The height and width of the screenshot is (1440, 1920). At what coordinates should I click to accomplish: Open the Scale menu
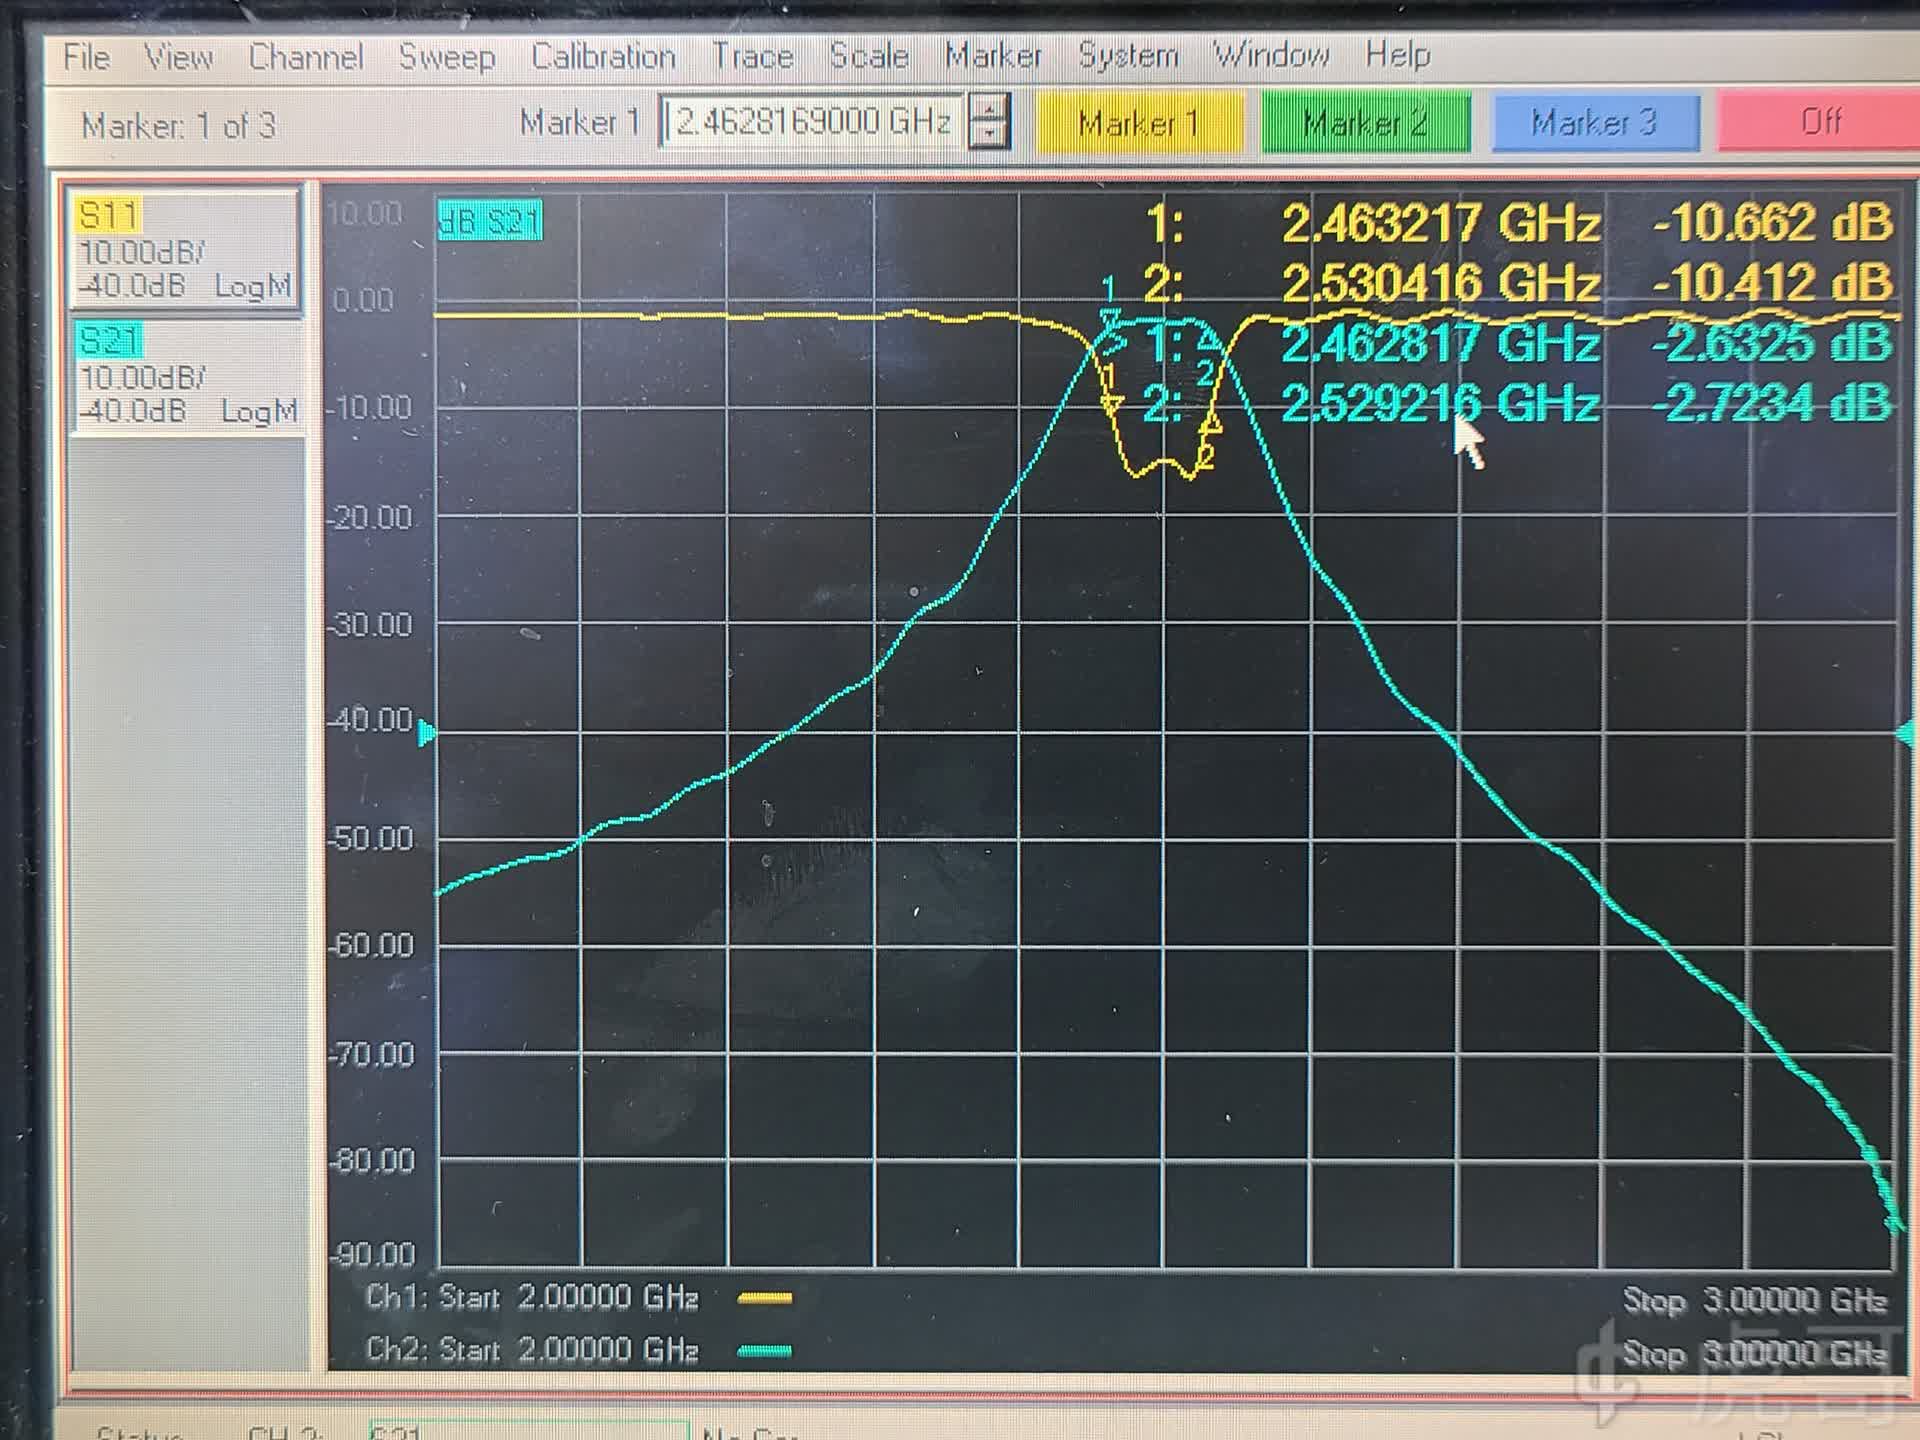pos(868,56)
